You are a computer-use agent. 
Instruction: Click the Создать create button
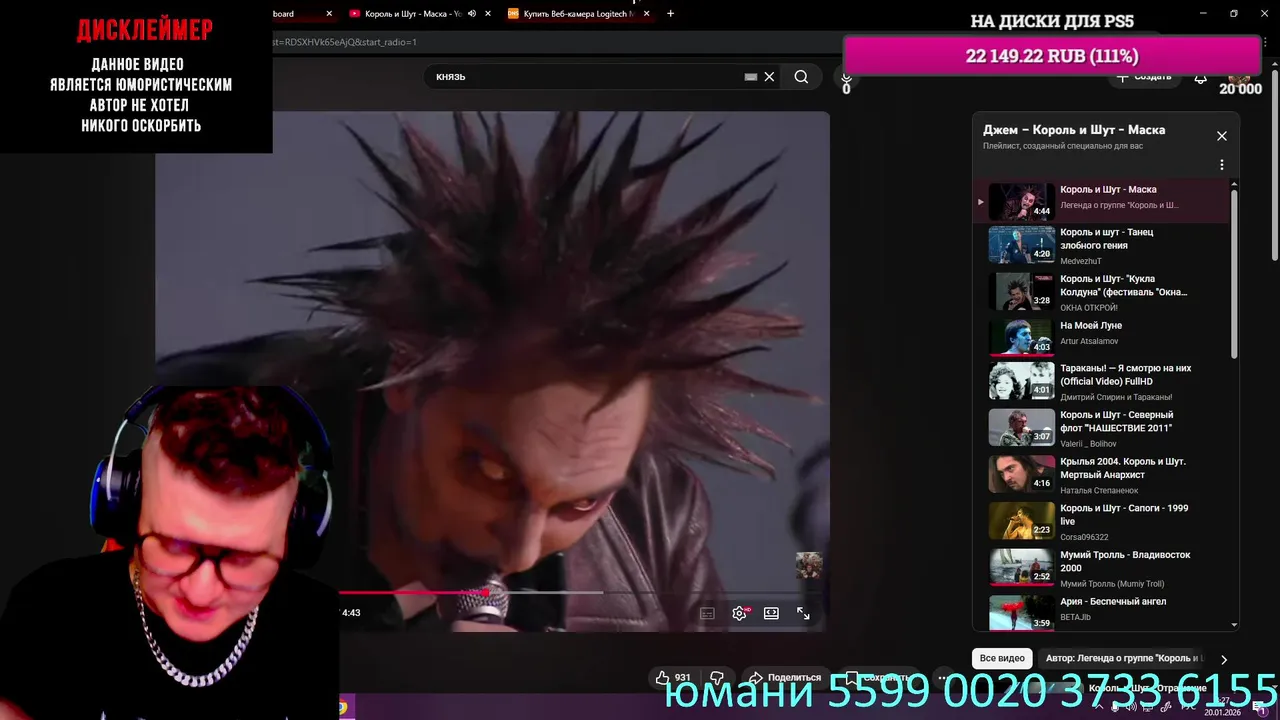point(1144,77)
